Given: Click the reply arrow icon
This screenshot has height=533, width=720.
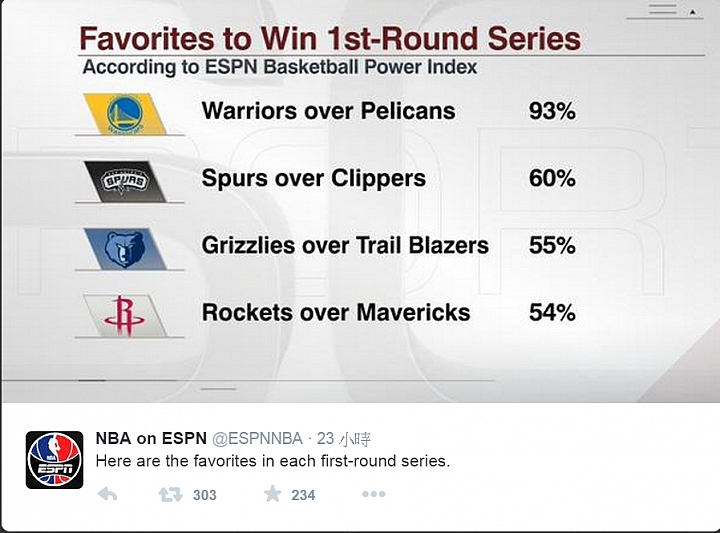Looking at the screenshot, I should pyautogui.click(x=107, y=494).
